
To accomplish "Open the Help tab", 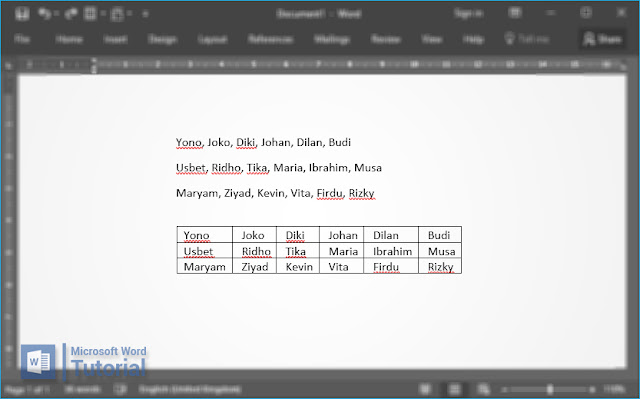I will [473, 39].
